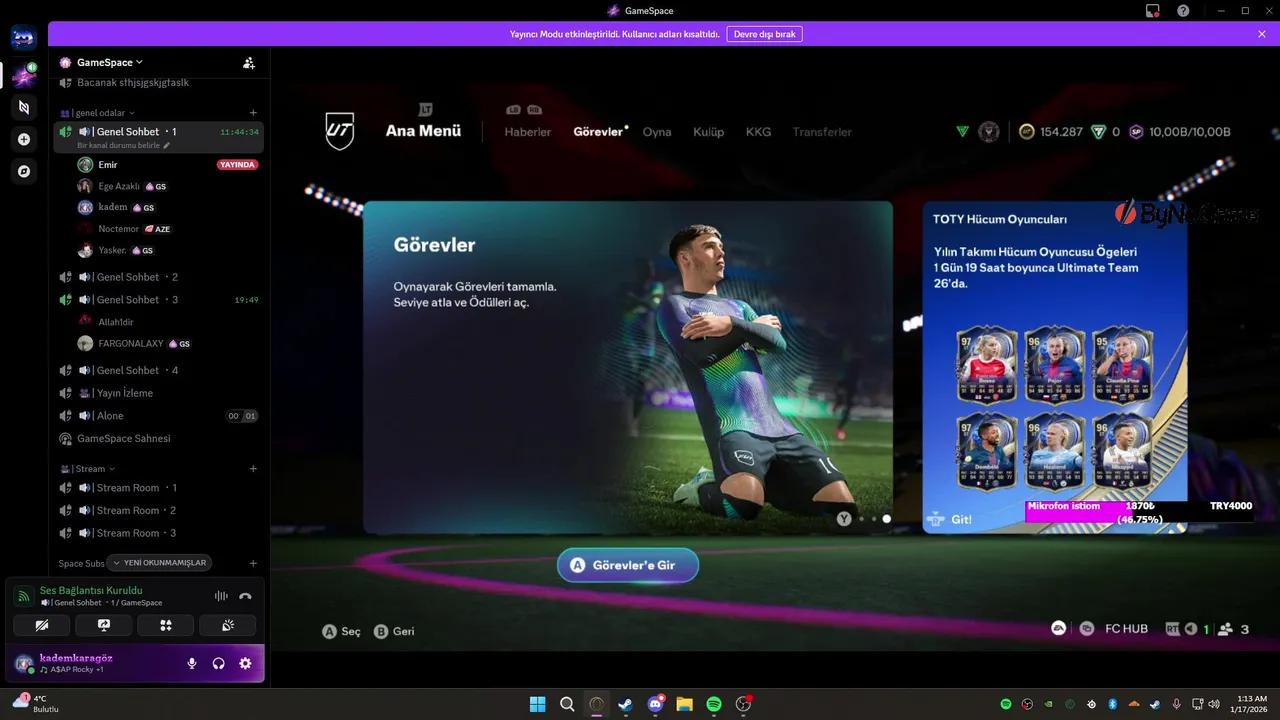Screen dimensions: 1280x720
Task: Toggle the camera on or off
Action: click(x=42, y=625)
